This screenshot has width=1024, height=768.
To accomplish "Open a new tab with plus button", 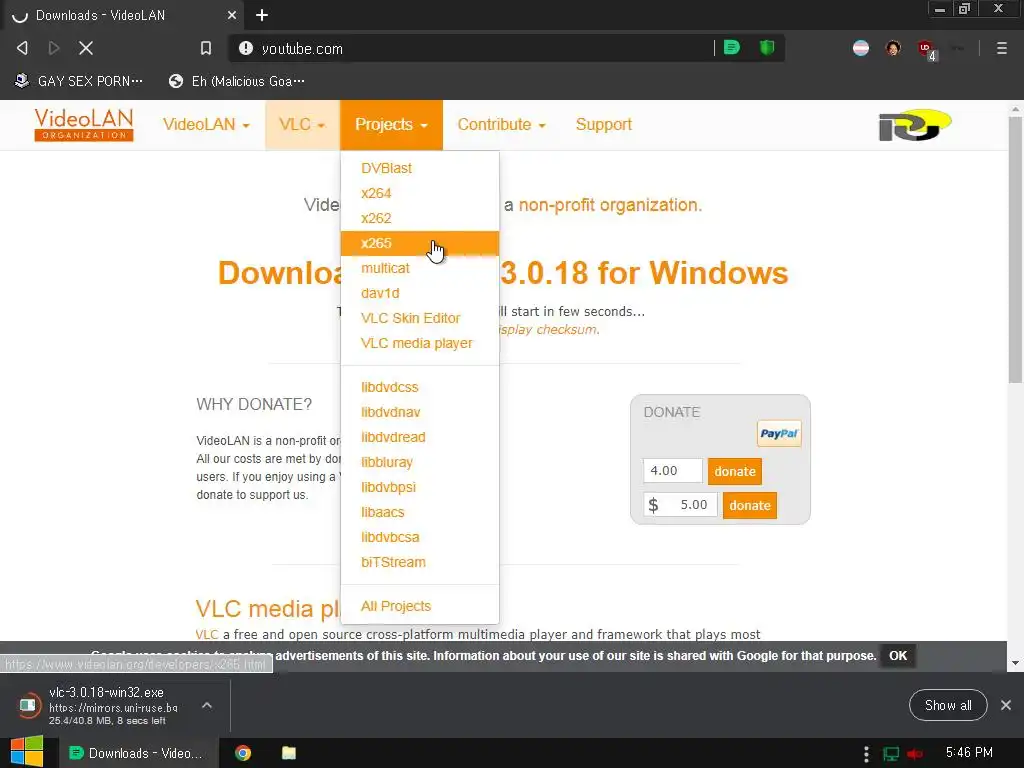I will [x=262, y=15].
